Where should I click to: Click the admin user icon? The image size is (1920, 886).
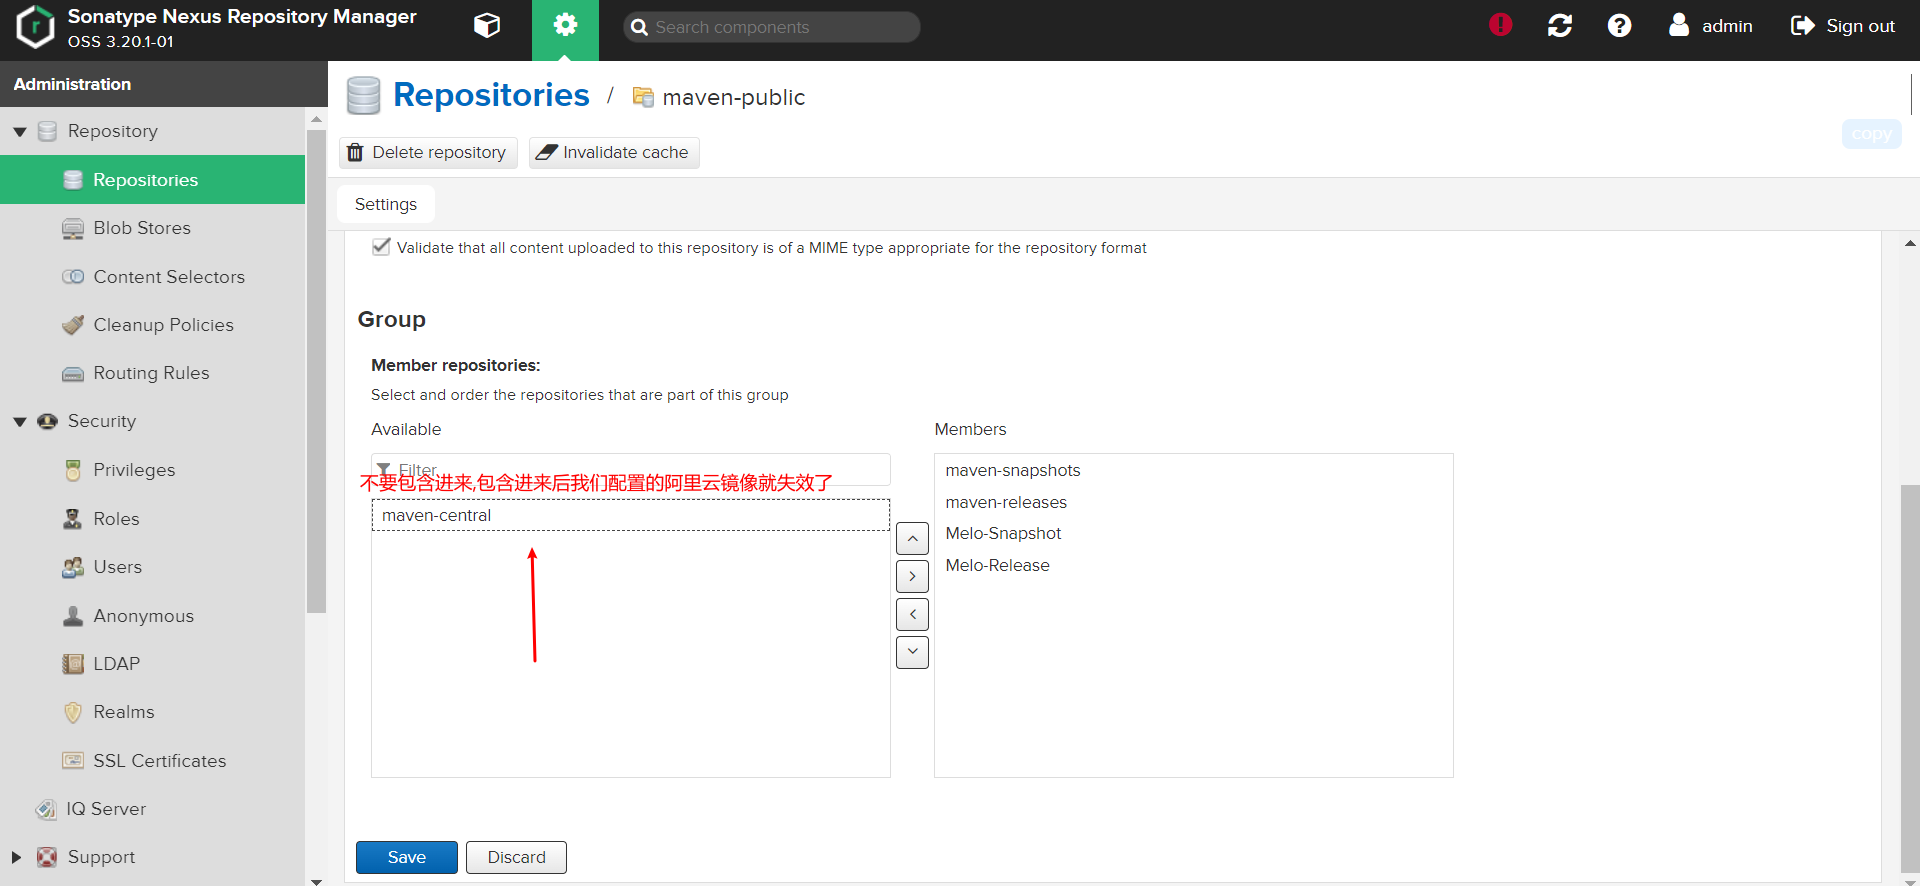pos(1679,25)
